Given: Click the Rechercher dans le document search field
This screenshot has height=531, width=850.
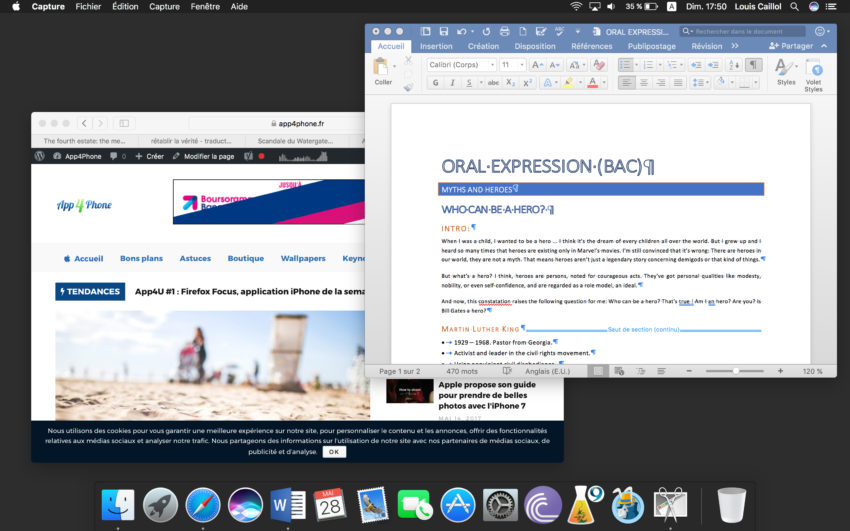Looking at the screenshot, I should point(743,31).
